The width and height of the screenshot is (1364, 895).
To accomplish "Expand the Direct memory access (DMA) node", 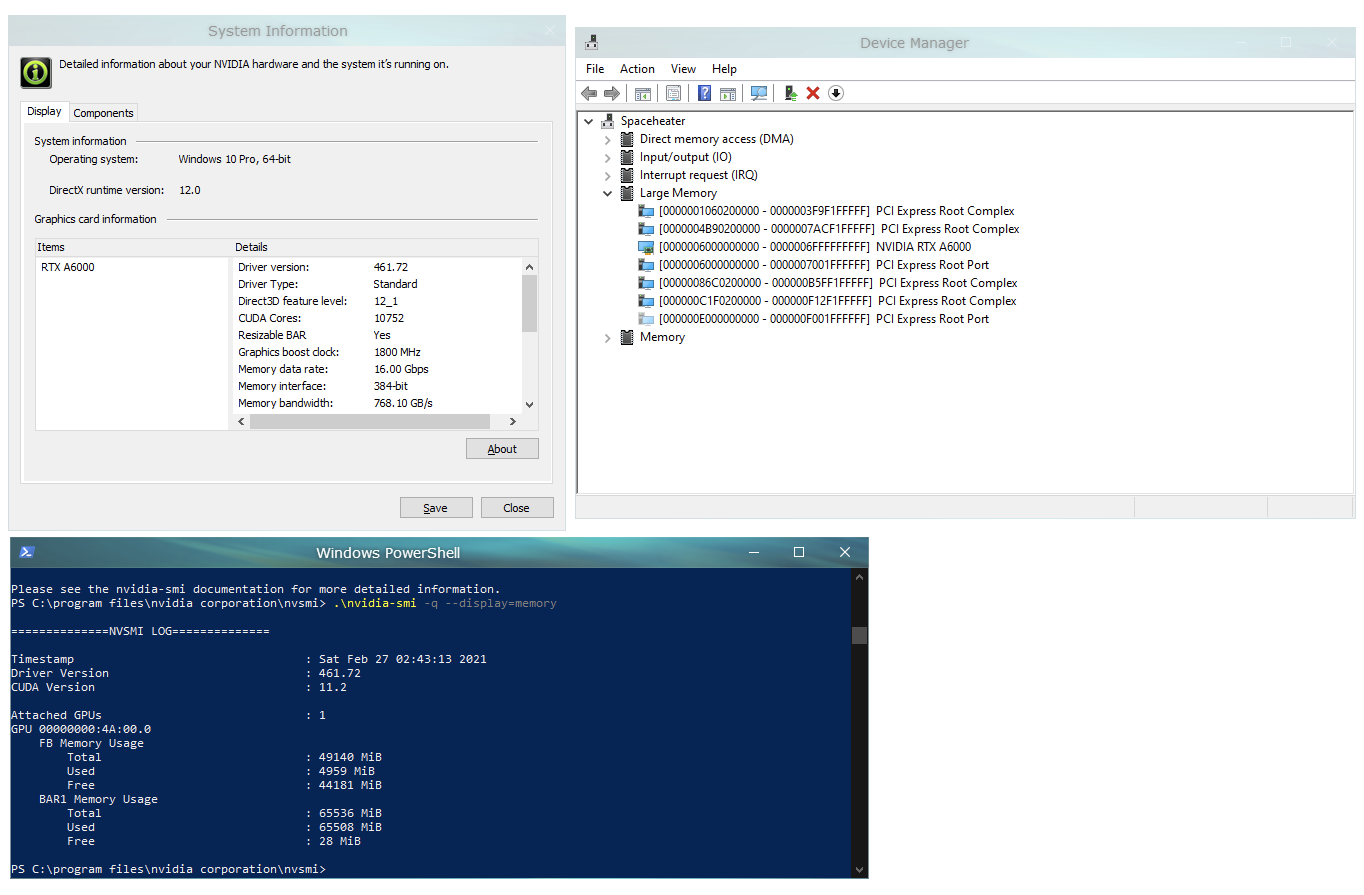I will click(x=607, y=140).
